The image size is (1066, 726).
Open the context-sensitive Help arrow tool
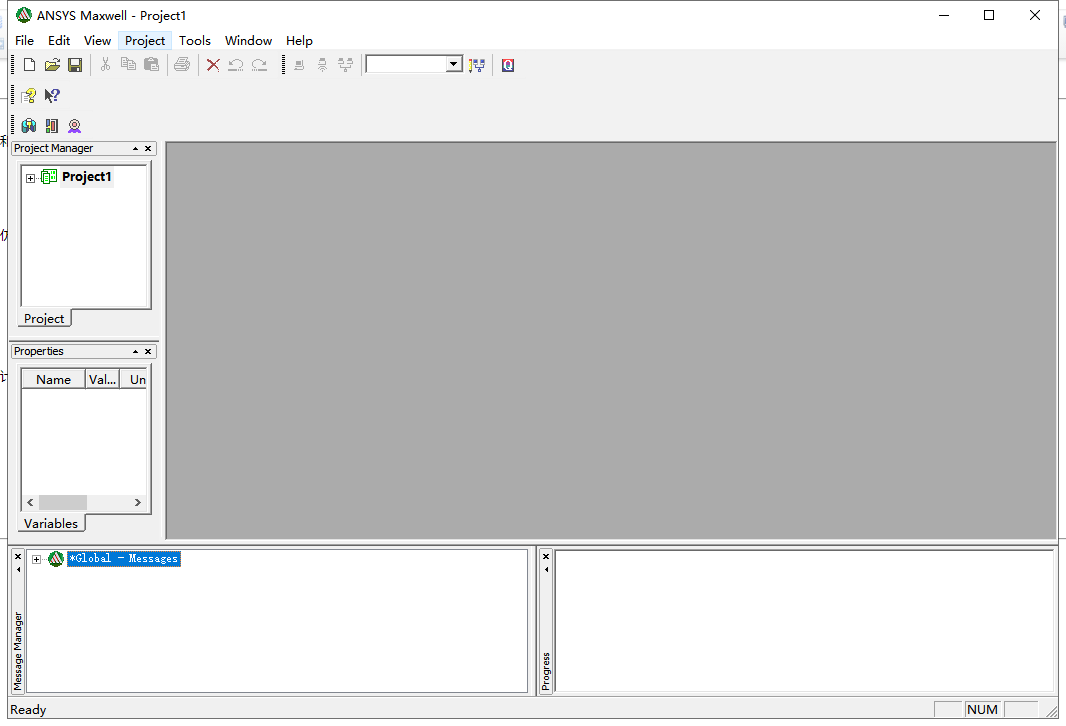click(x=52, y=95)
